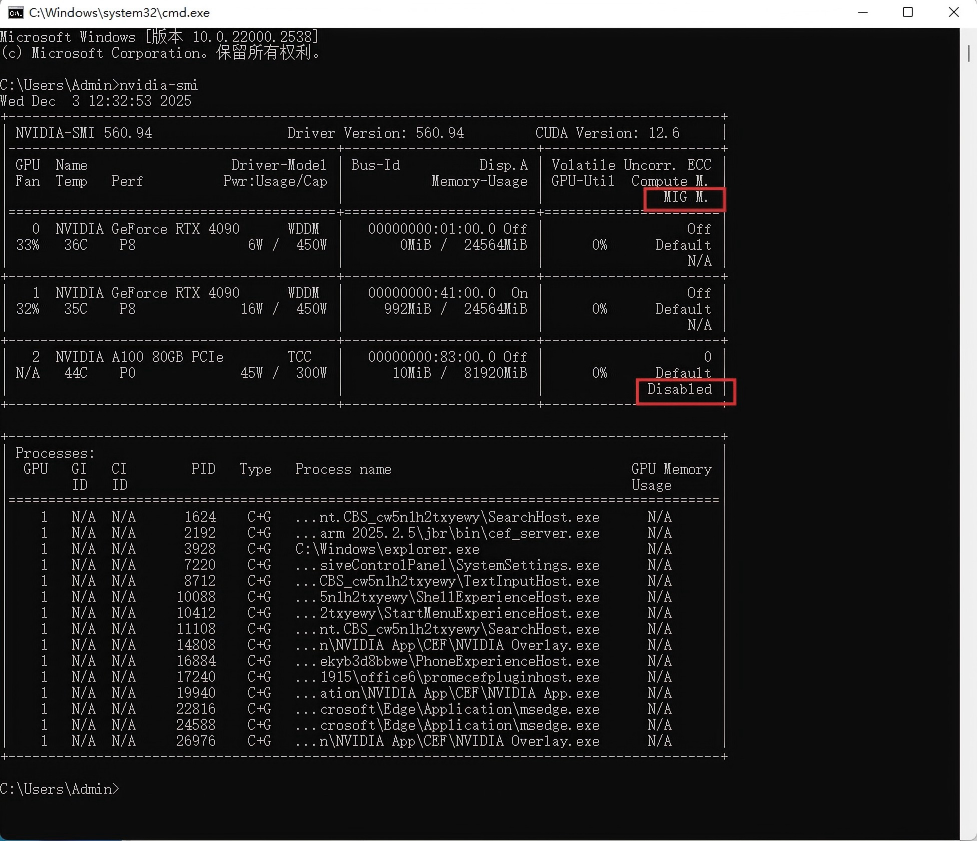
Task: Click the cmd.exe icon in title bar
Action: (x=15, y=12)
